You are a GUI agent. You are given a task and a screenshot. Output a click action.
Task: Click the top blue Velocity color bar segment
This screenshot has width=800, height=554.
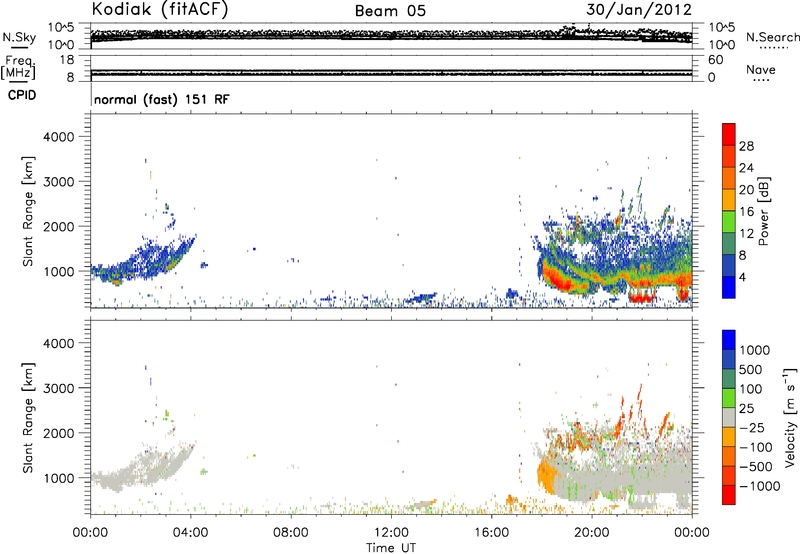pyautogui.click(x=729, y=340)
